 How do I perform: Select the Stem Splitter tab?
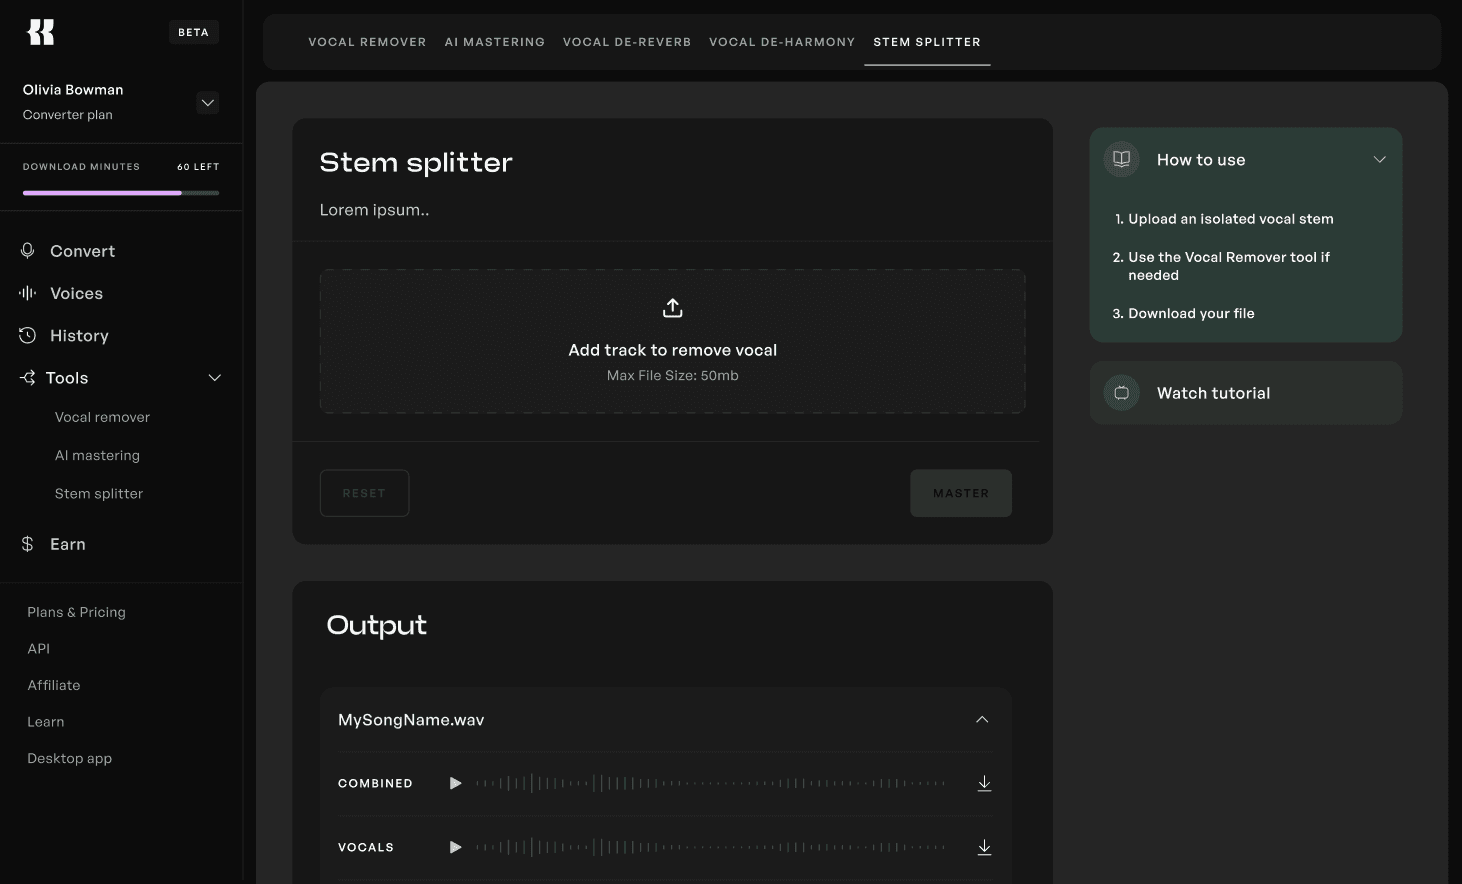[927, 42]
